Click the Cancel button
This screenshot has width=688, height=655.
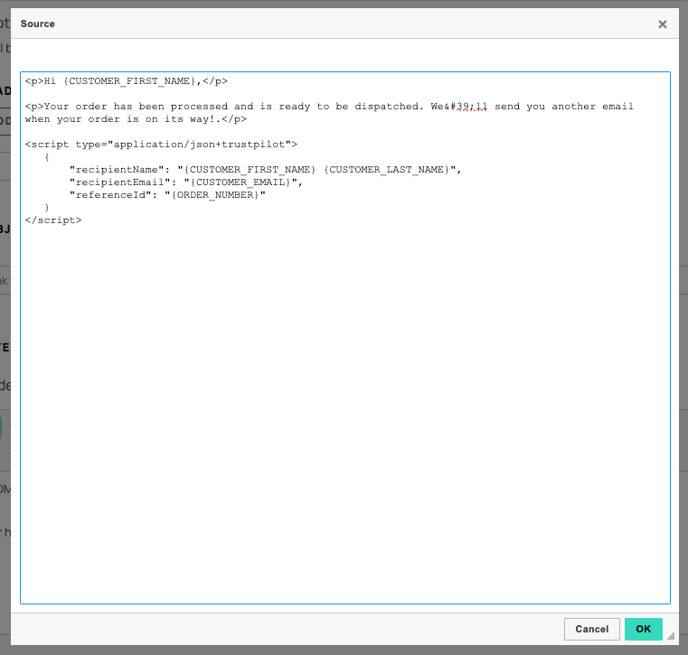click(591, 629)
